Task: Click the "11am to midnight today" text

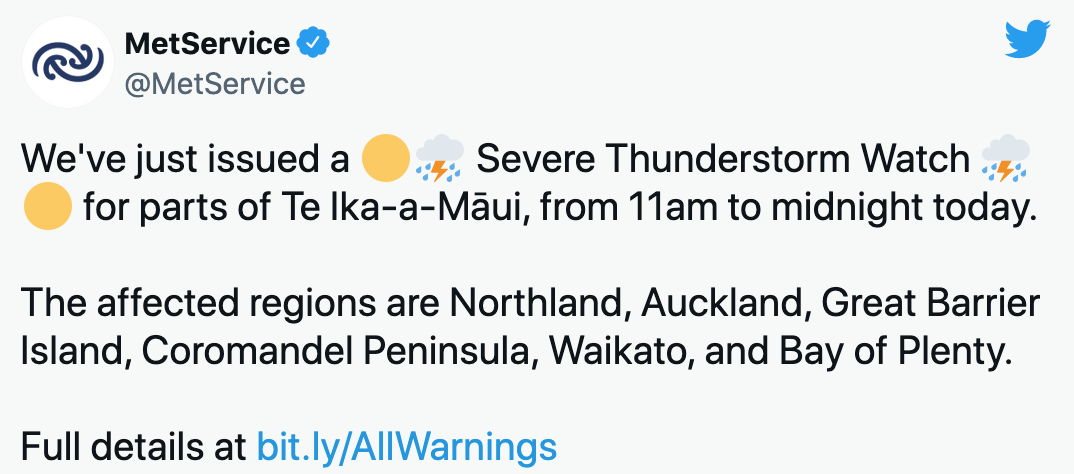Action: 827,208
